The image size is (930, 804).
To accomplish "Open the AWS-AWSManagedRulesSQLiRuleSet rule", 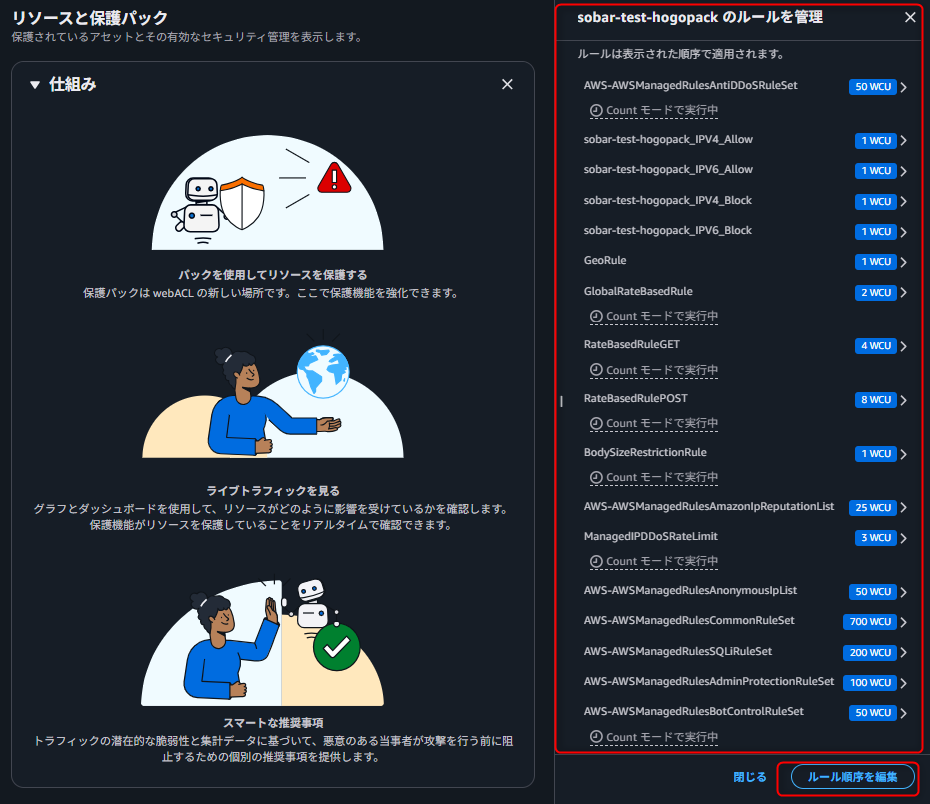I will (x=677, y=652).
